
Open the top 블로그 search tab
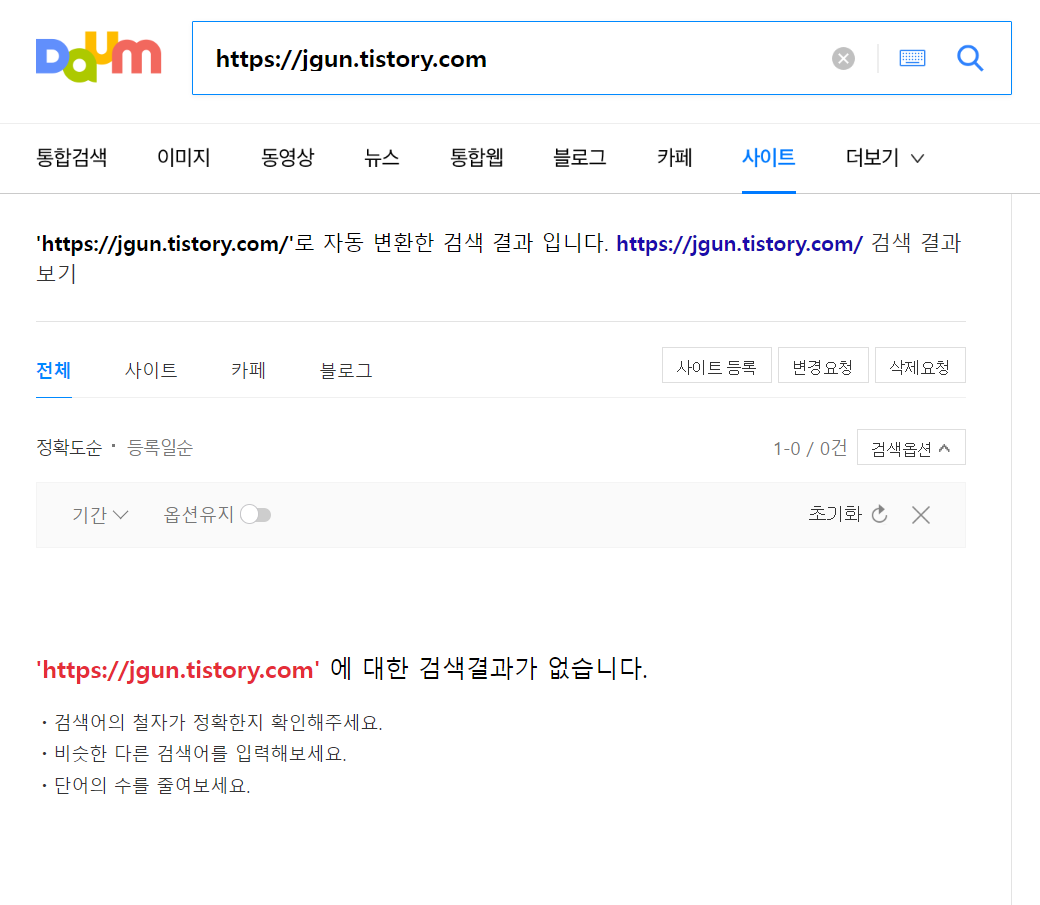pyautogui.click(x=580, y=158)
